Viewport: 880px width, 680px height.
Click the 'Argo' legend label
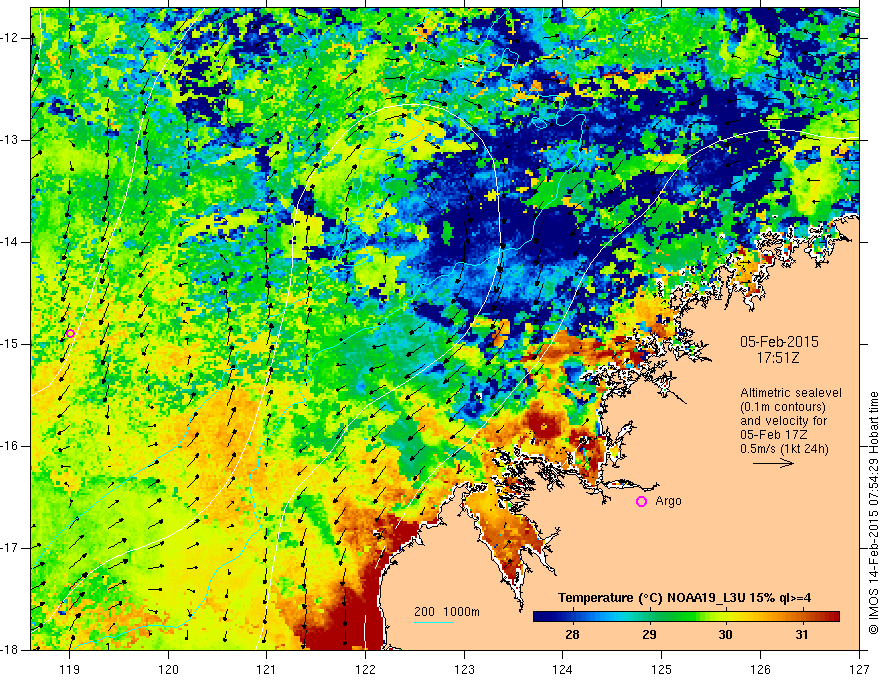coord(668,501)
